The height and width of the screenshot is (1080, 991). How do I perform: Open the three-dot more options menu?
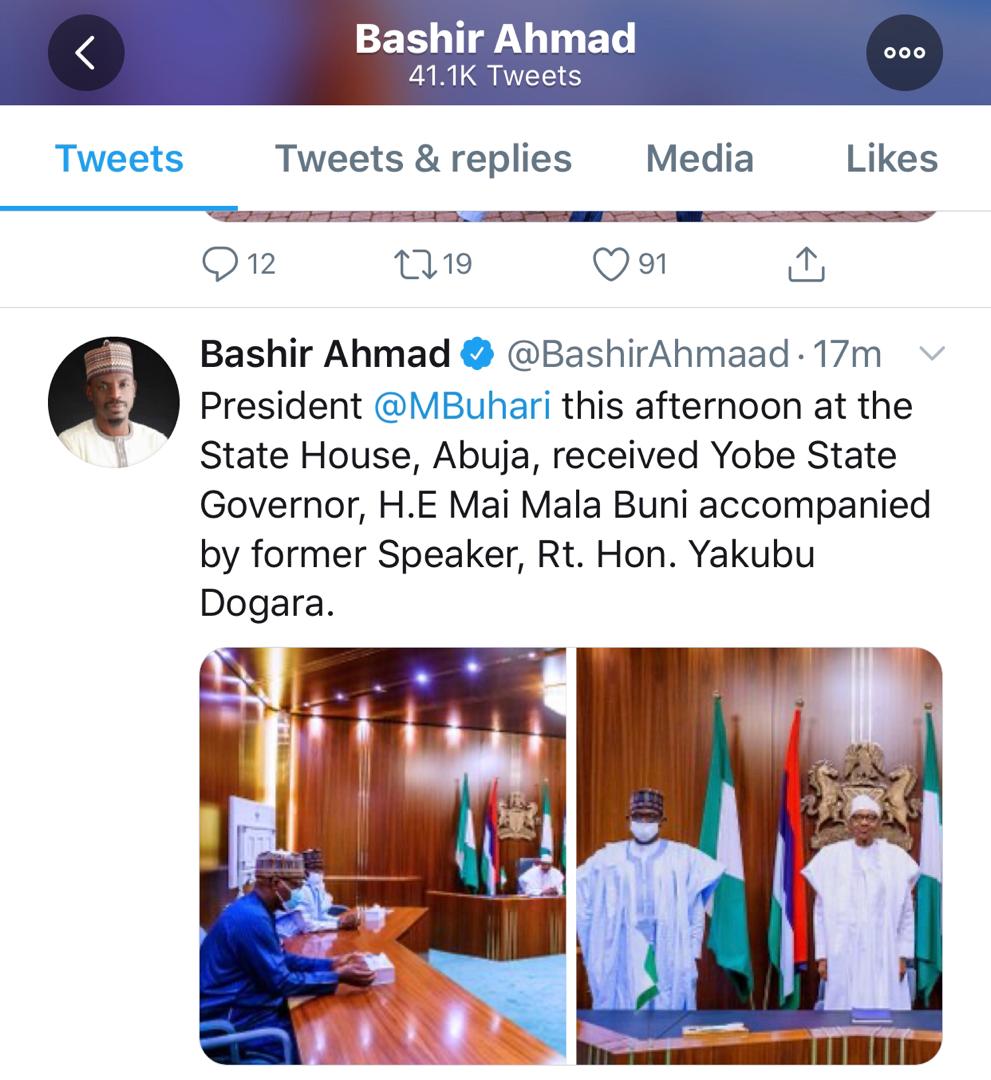(x=904, y=53)
